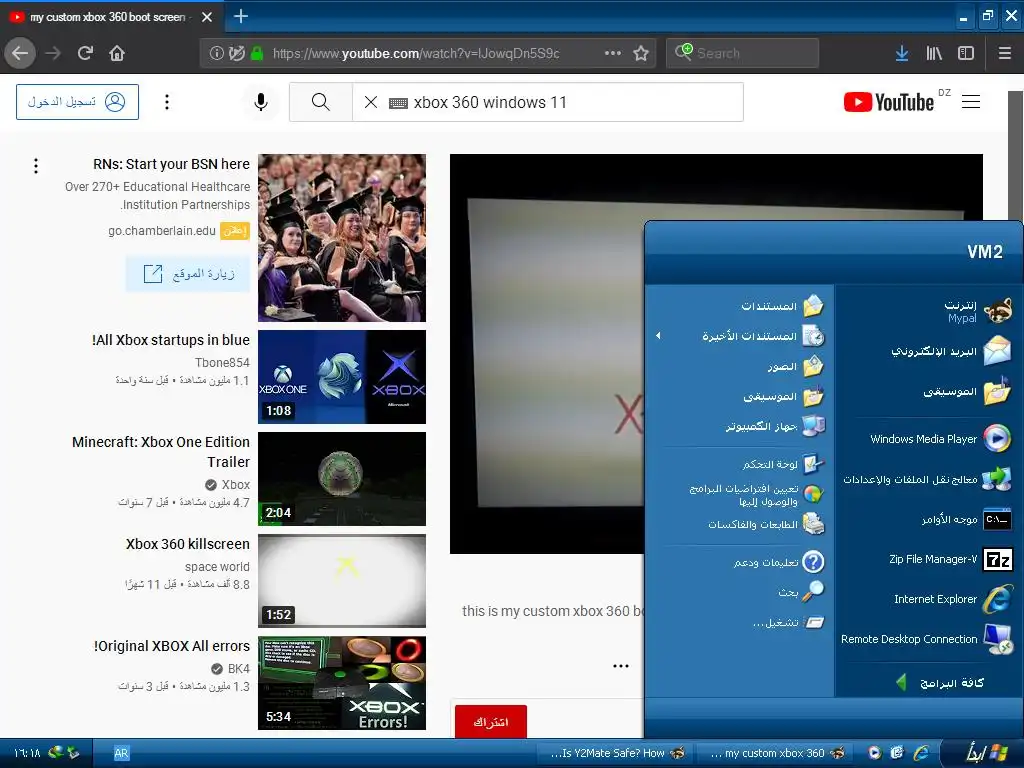Click the browser Search box

(x=742, y=53)
